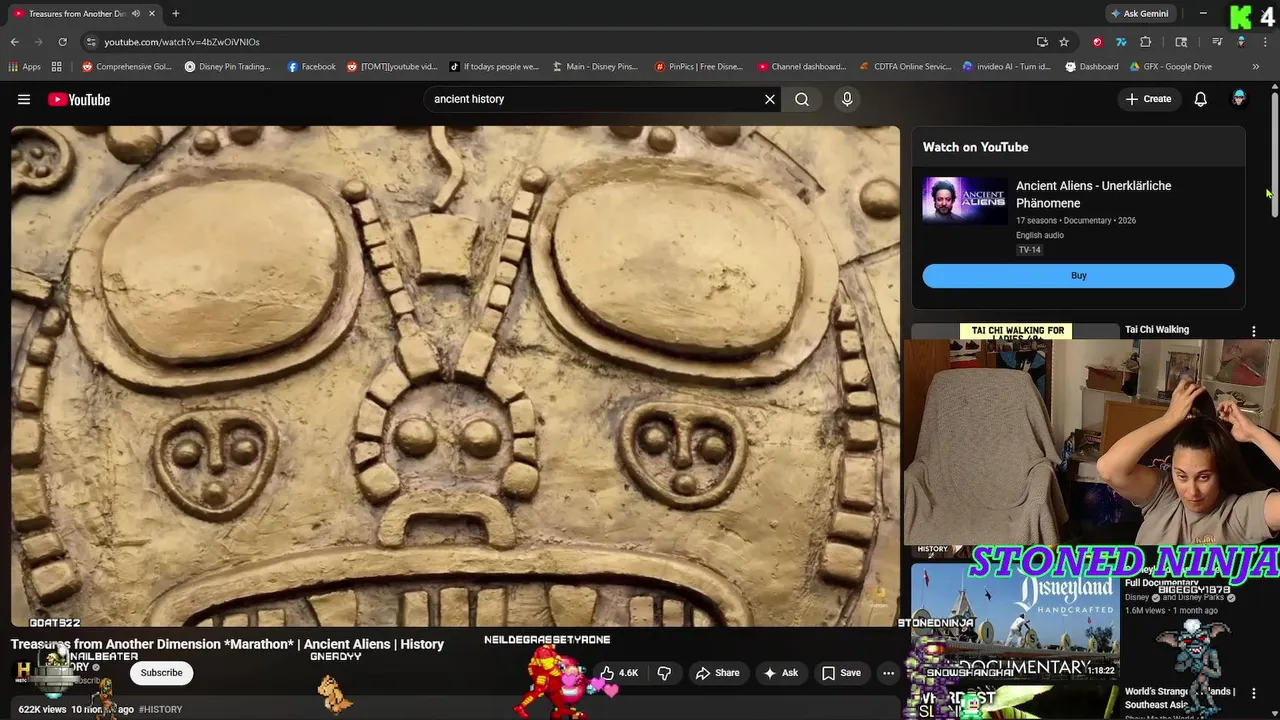Click the Ask button under the video
Screen dimensions: 1280x720
pyautogui.click(x=780, y=673)
